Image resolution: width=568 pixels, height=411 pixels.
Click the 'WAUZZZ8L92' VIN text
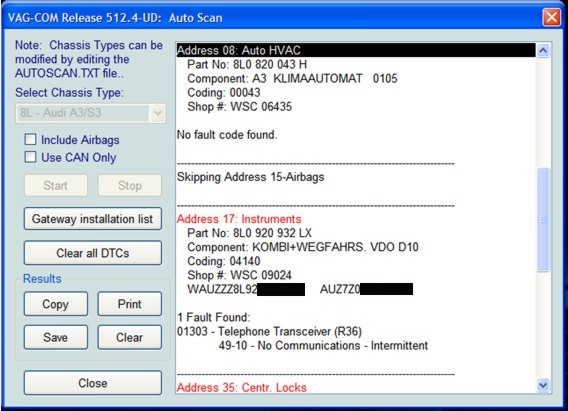[222, 289]
